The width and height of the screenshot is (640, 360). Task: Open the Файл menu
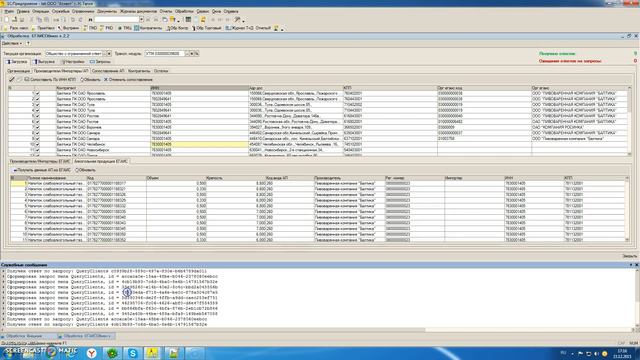click(9, 11)
